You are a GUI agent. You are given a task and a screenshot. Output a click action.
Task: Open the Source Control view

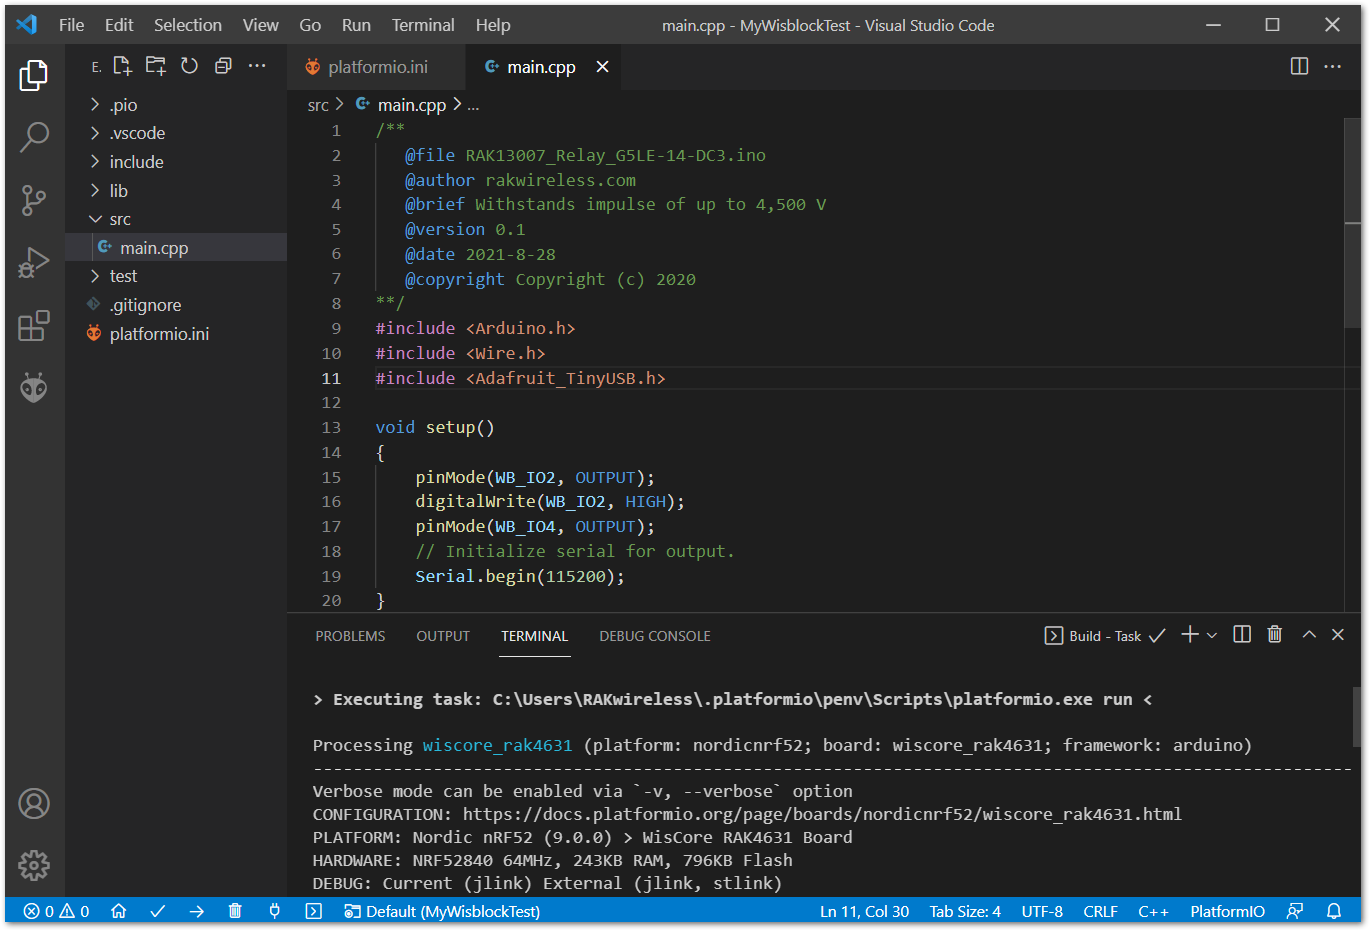(x=34, y=200)
